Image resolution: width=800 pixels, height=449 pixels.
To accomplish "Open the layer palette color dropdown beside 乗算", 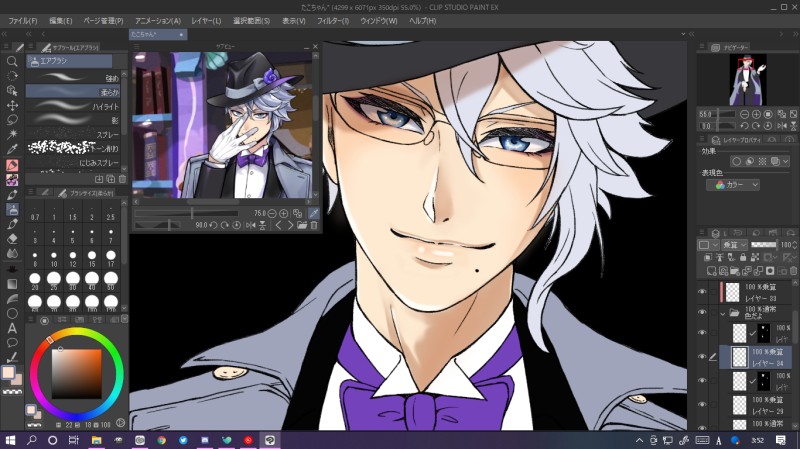I will tap(708, 245).
